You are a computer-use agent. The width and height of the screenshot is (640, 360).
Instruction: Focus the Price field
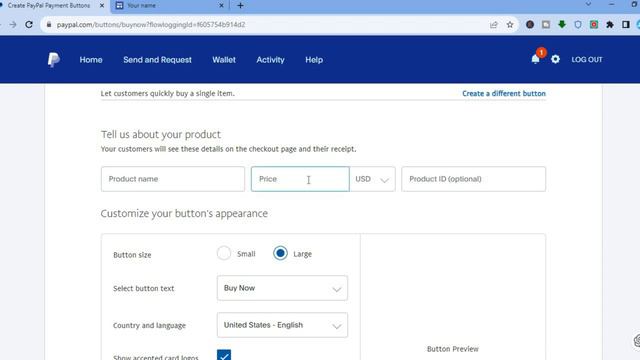point(300,179)
